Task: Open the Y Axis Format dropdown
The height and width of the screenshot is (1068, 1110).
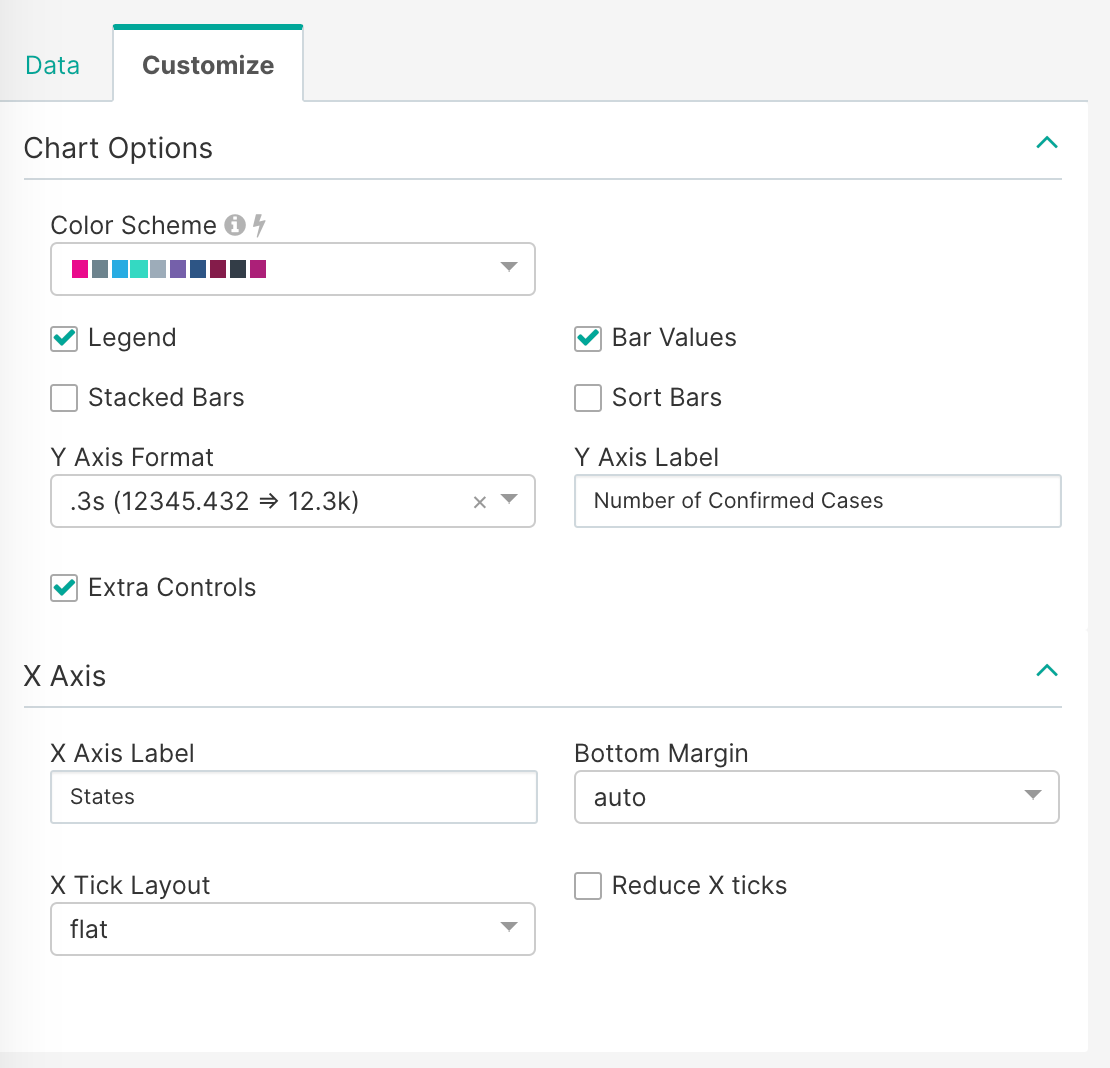Action: point(509,501)
